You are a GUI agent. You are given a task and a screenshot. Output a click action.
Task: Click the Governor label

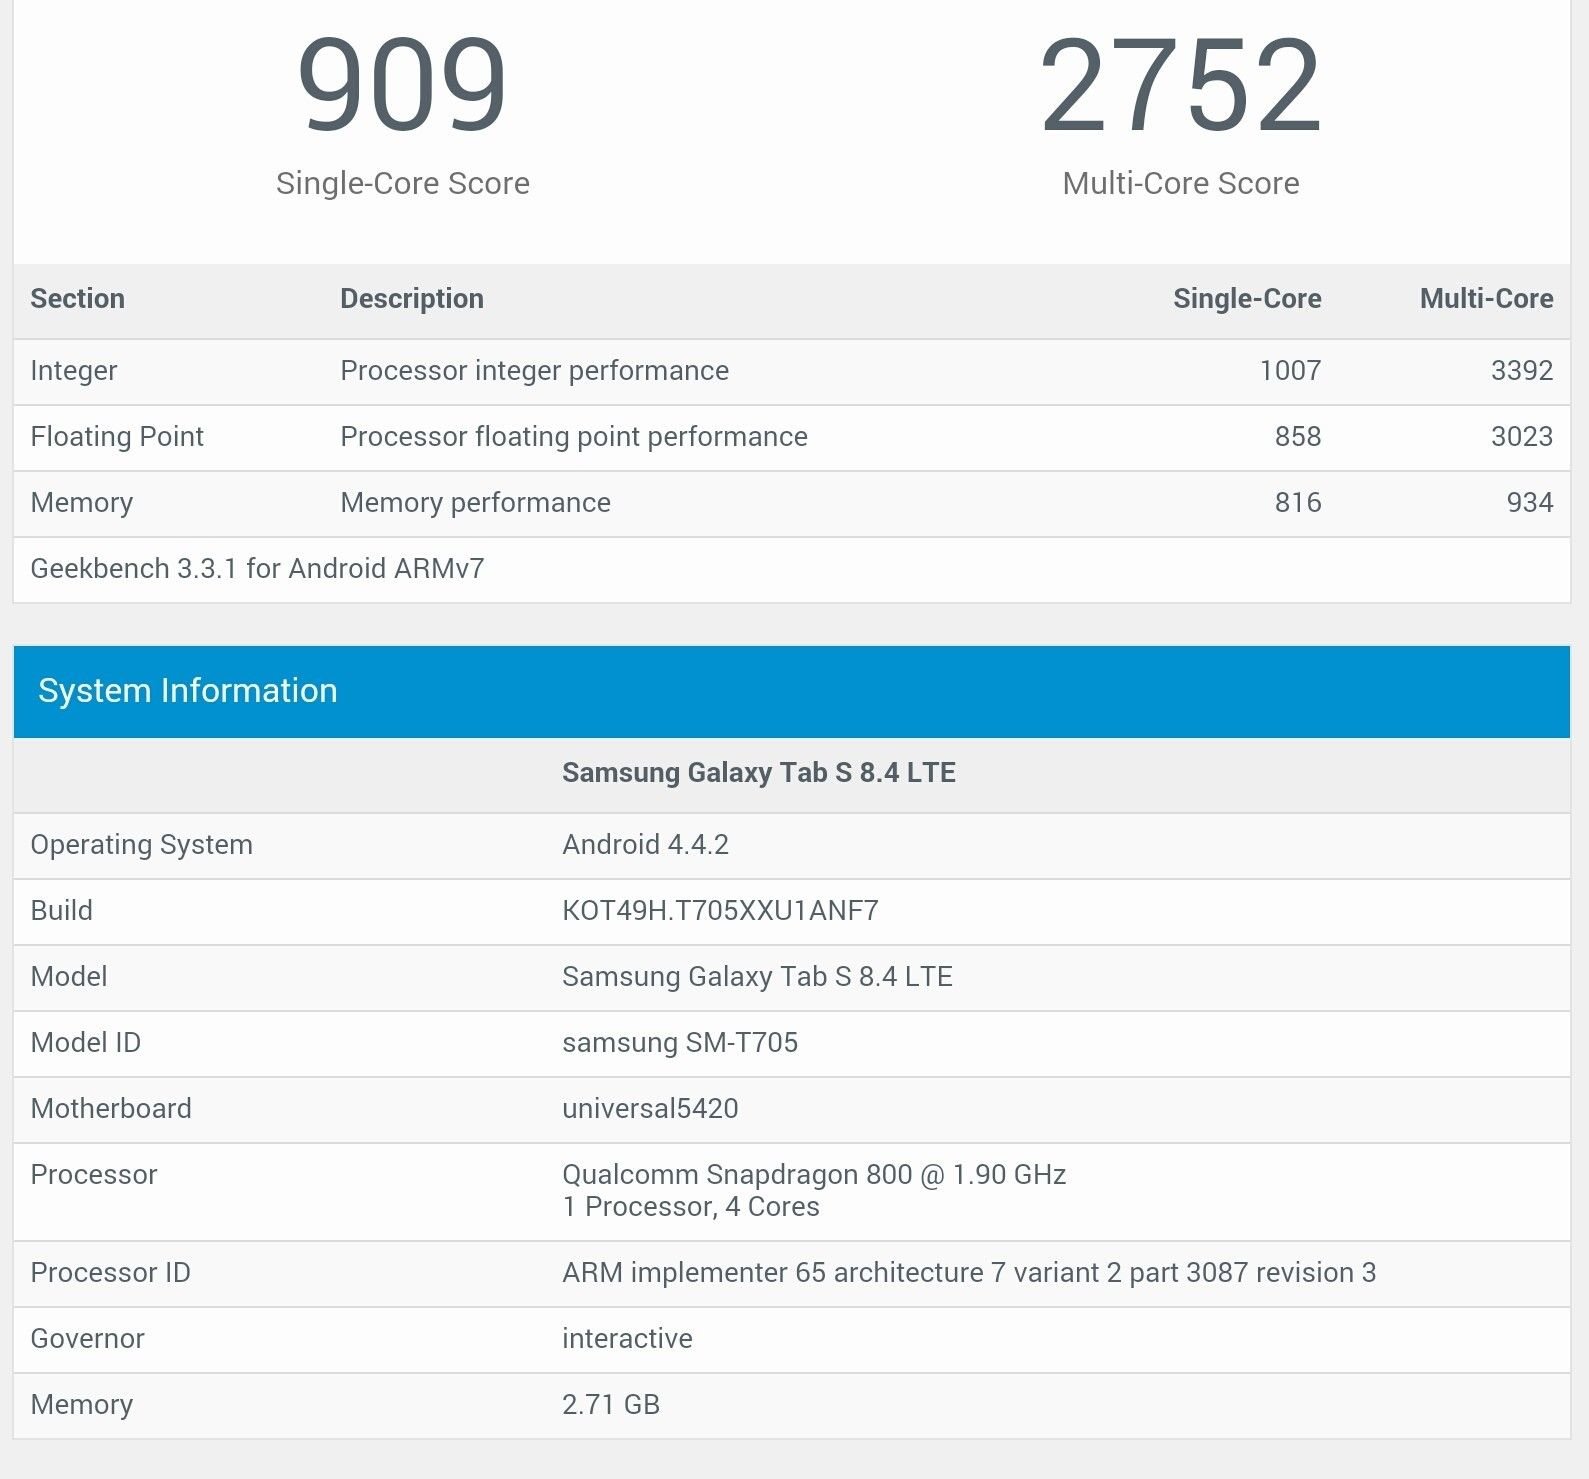coord(88,1339)
